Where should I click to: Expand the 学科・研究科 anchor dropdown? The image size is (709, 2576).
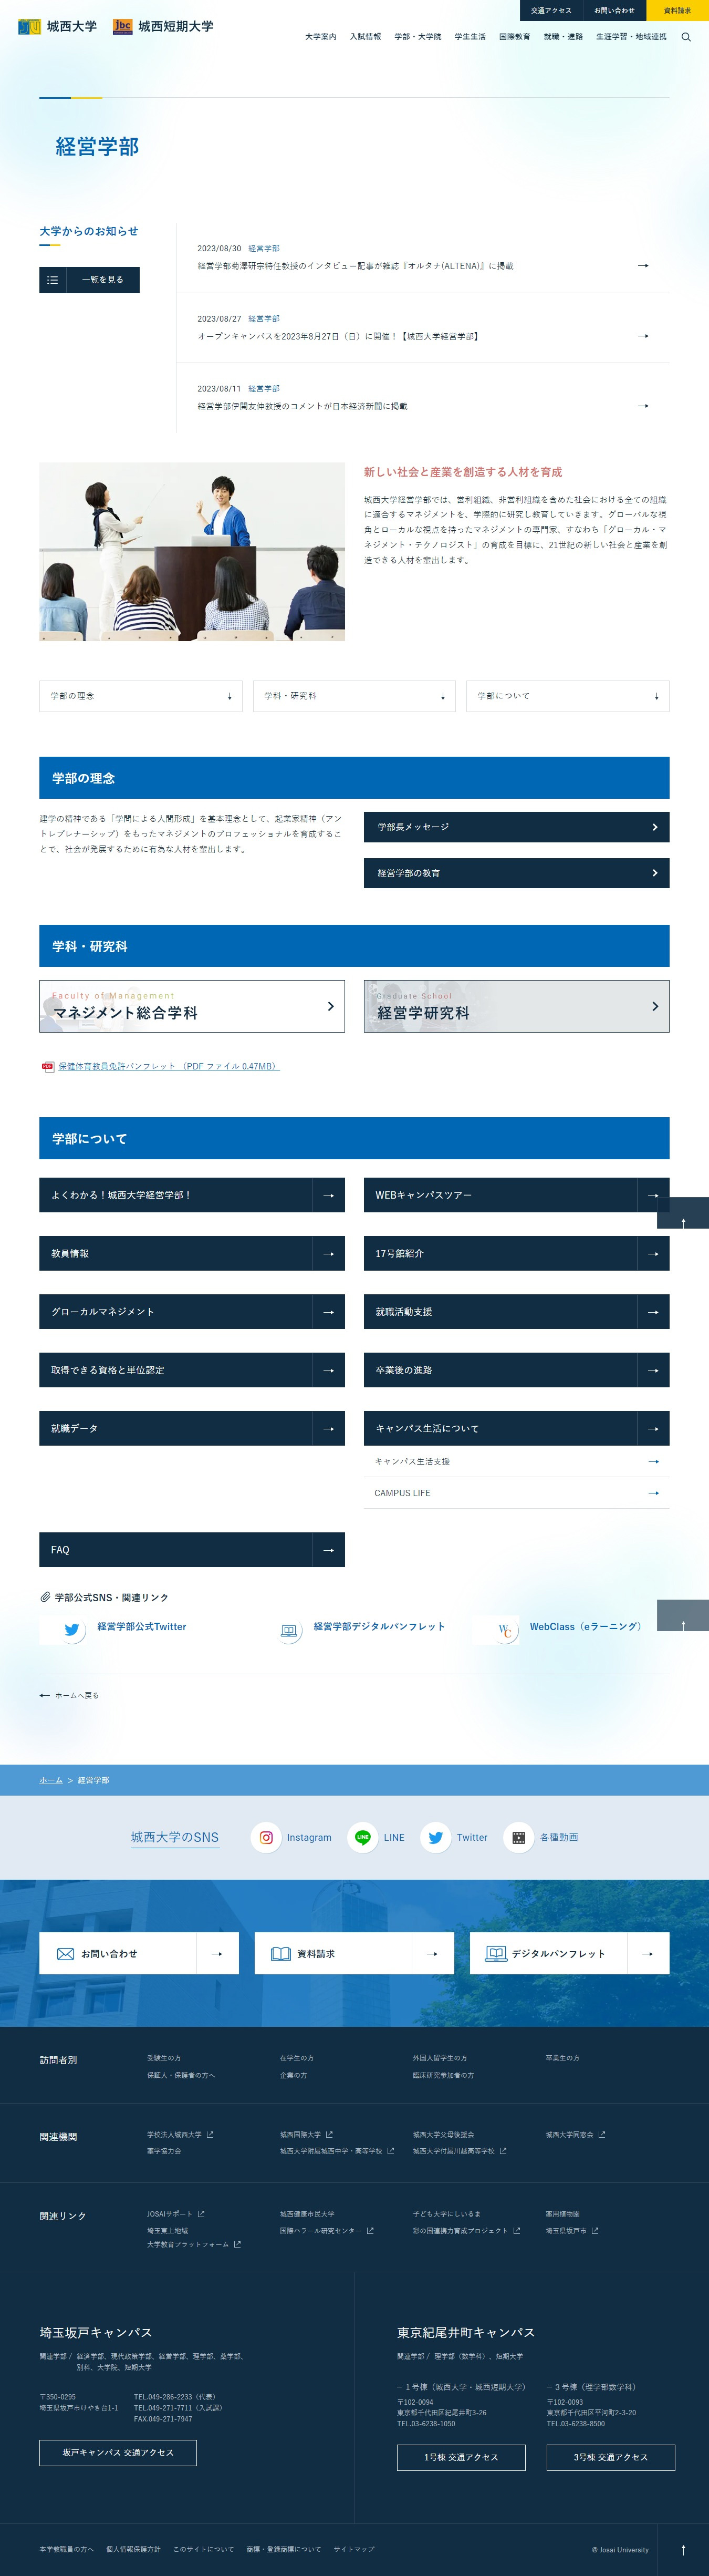[x=354, y=696]
